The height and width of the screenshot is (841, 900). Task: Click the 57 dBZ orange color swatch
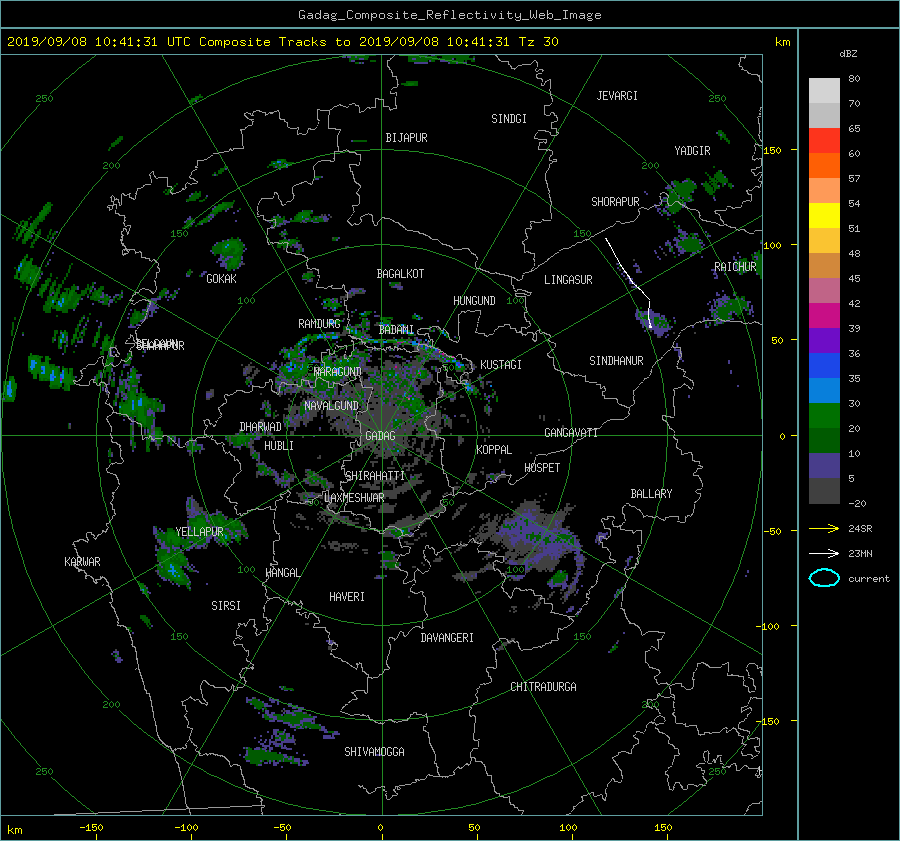click(824, 190)
